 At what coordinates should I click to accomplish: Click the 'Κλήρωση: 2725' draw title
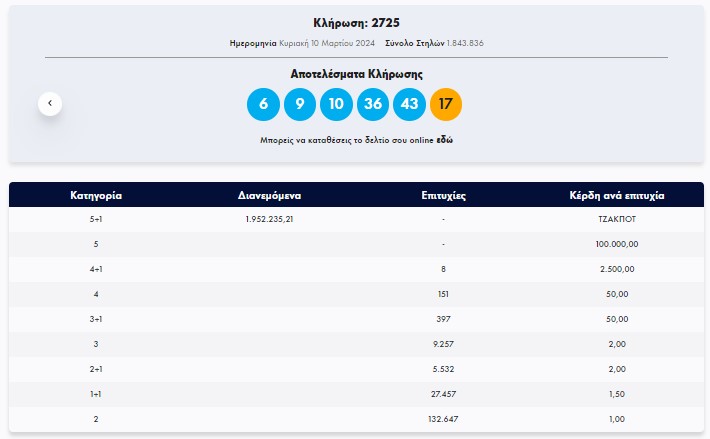tap(356, 22)
